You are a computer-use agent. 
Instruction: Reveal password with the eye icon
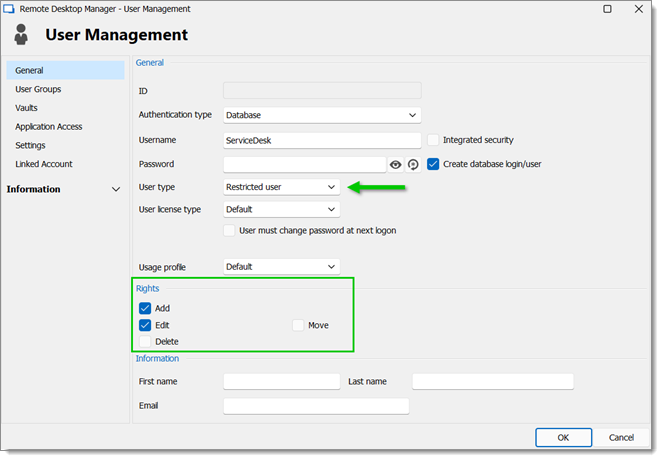pyautogui.click(x=396, y=165)
